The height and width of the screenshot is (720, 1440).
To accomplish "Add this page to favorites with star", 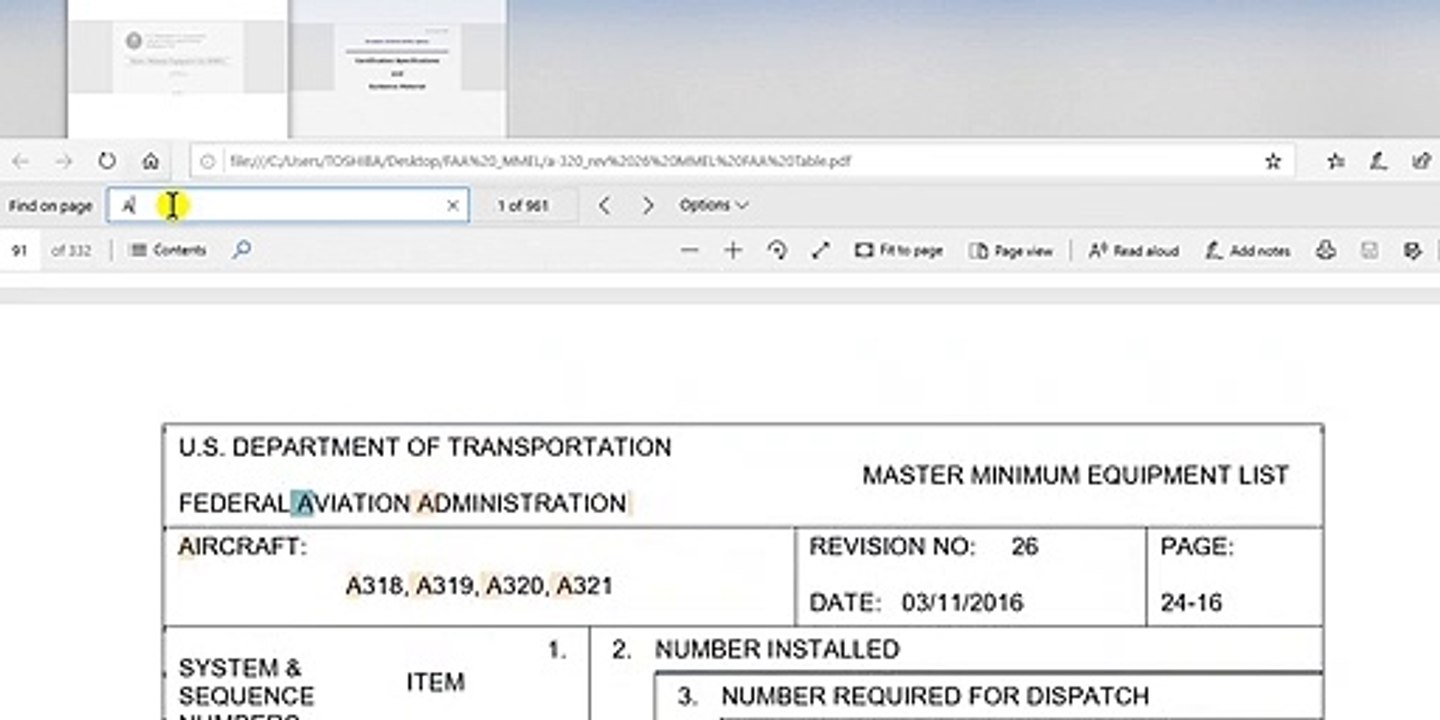I will click(1273, 161).
